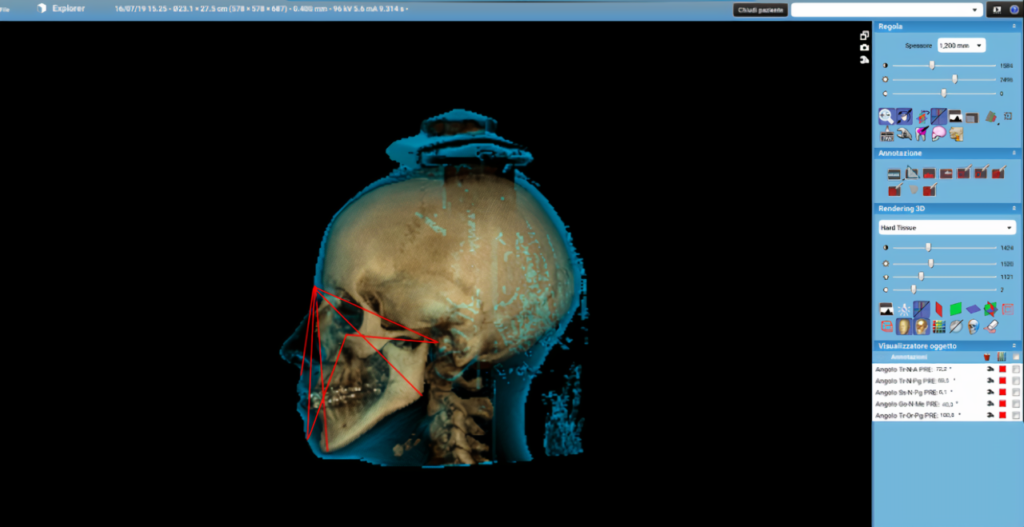Click the Rendering 3D slider showing value 2
1024x527 pixels.
pyautogui.click(x=945, y=290)
